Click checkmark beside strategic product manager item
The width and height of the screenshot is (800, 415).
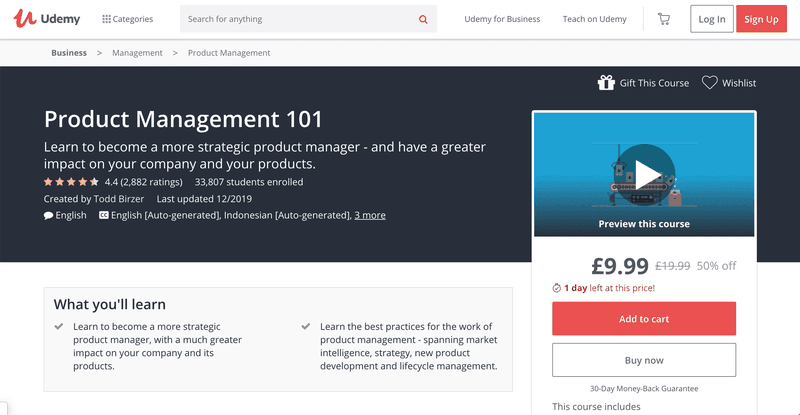[59, 326]
